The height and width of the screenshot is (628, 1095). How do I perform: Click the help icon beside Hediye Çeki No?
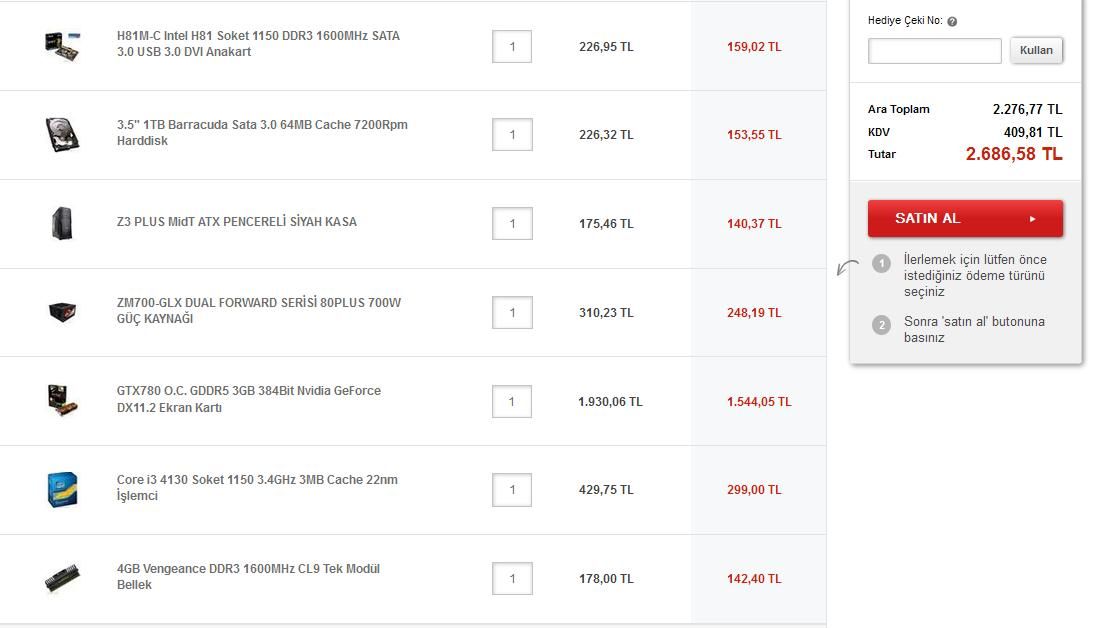pos(952,22)
